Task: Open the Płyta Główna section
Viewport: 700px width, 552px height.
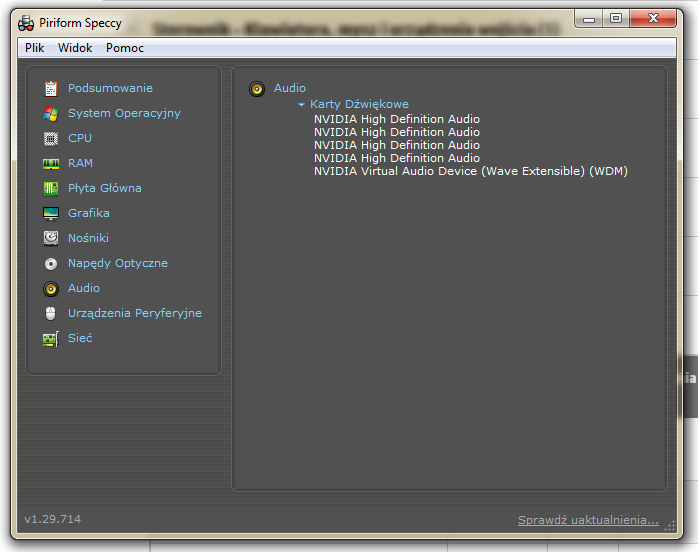Action: [x=105, y=188]
